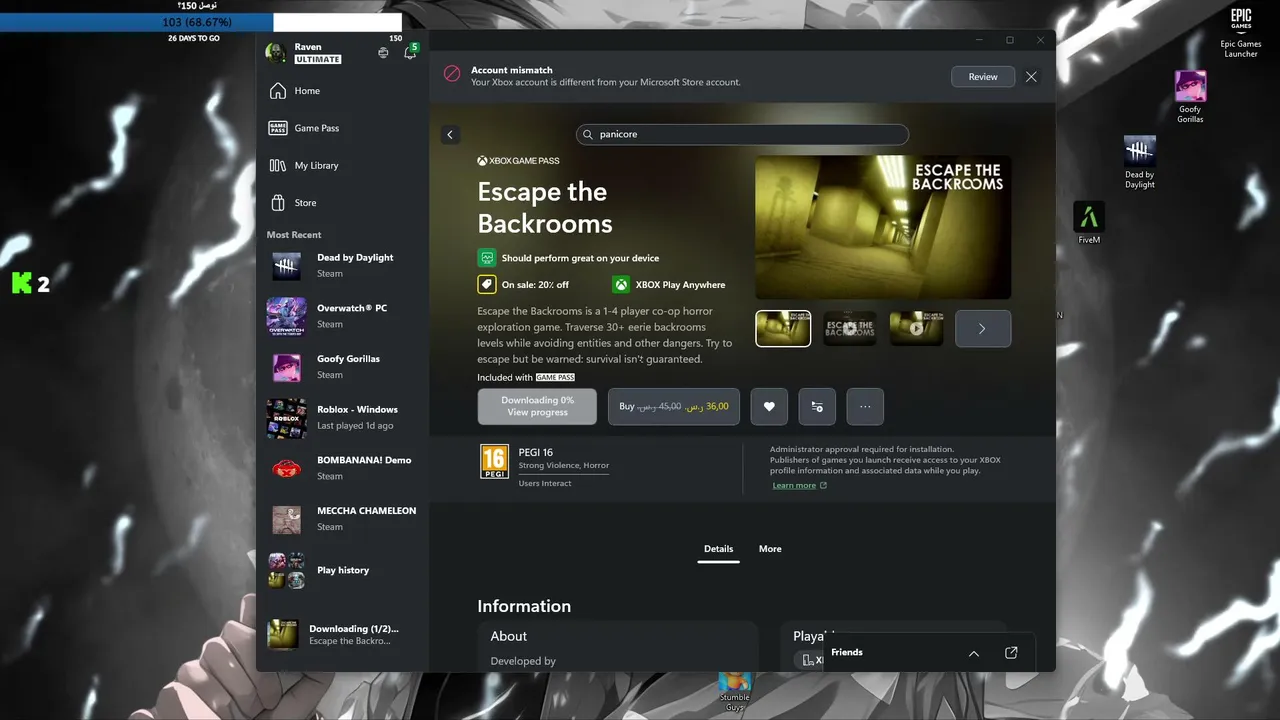Select Goofy Gorillas in Most Recent
This screenshot has height=720, width=1280.
[342, 367]
